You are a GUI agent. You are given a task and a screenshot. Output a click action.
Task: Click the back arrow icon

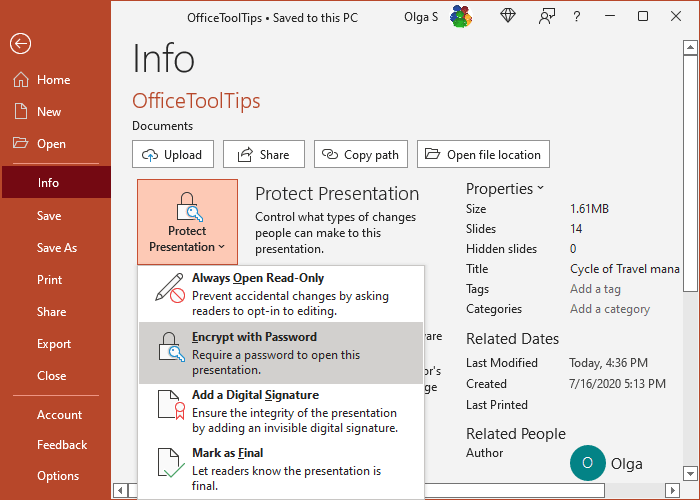(20, 43)
